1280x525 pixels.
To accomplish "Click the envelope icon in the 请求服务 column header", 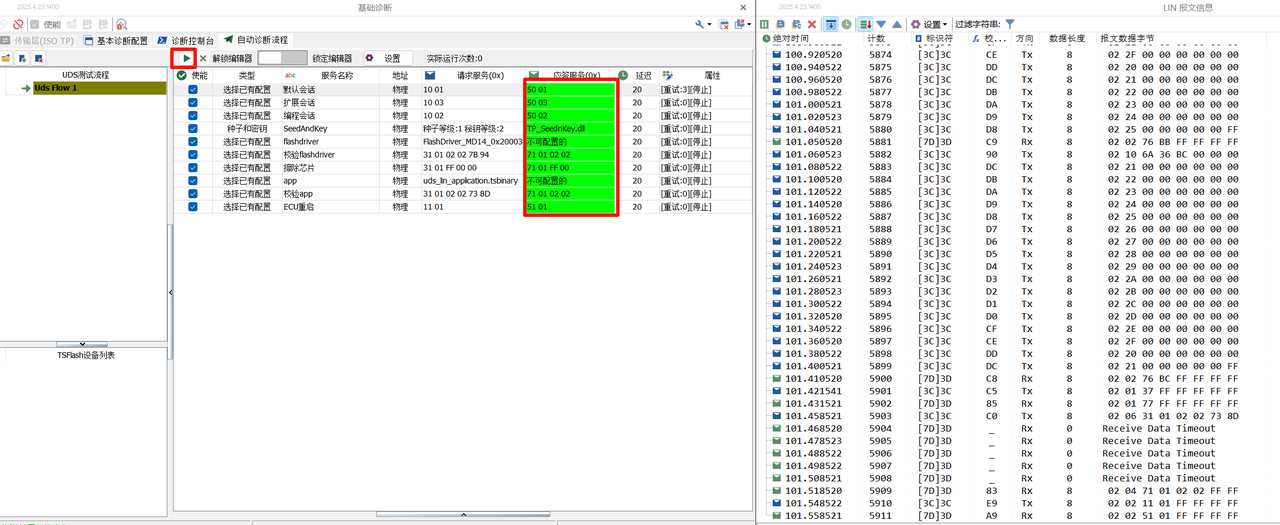I will (430, 75).
